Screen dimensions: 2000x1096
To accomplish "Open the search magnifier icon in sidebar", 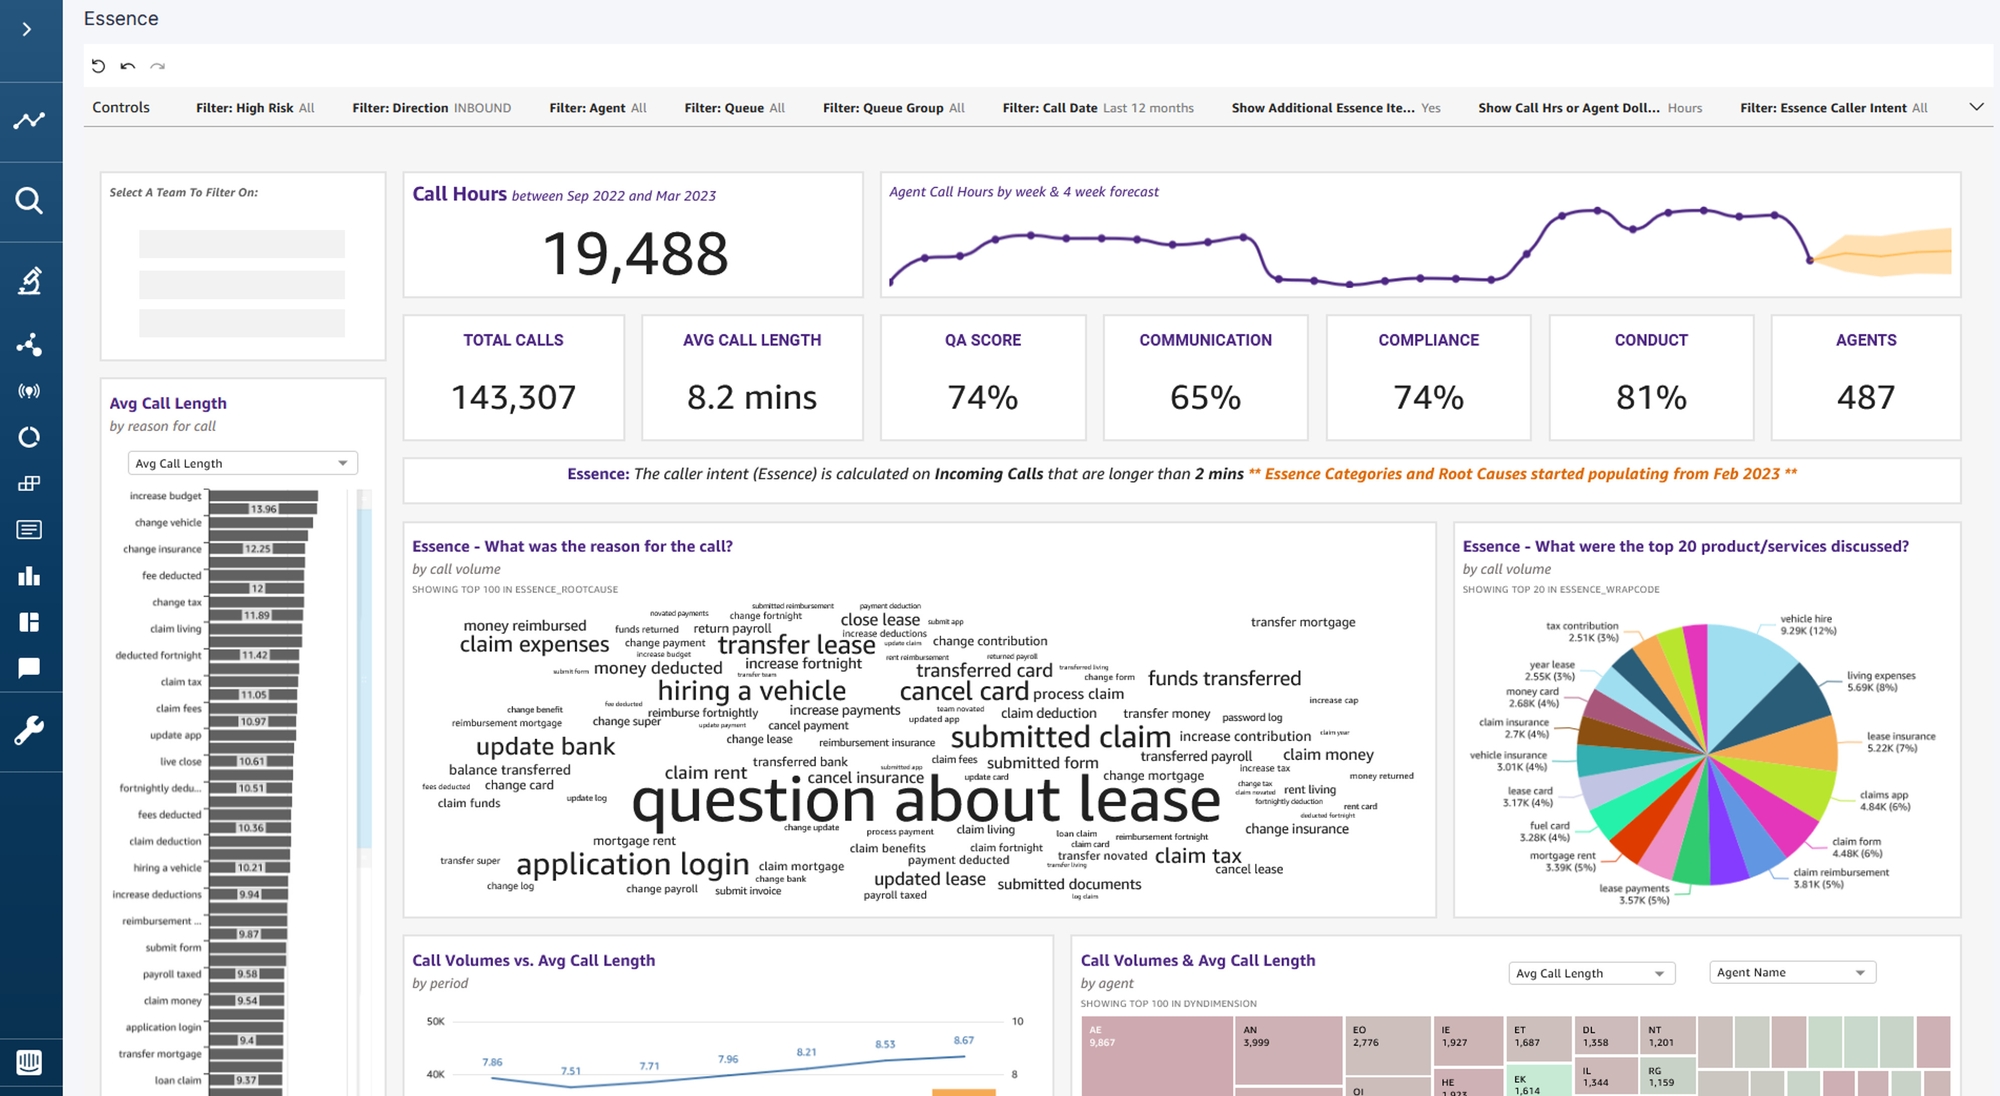I will coord(29,201).
